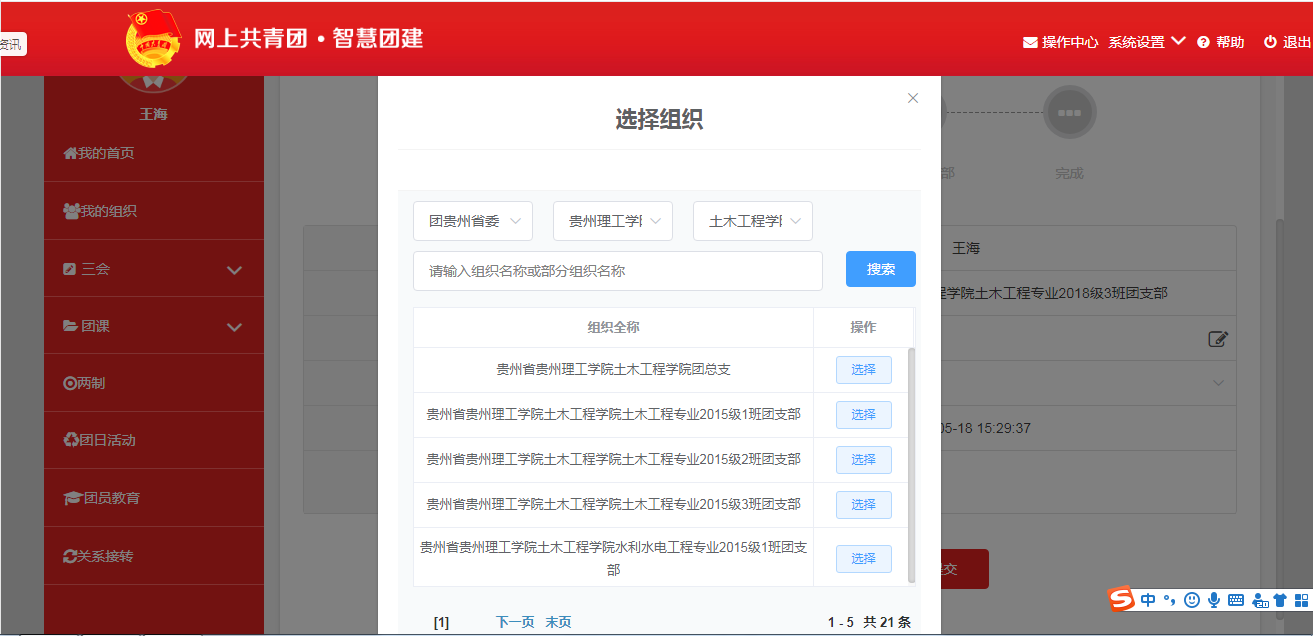Open the 贵州理工学院 organization dropdown
The image size is (1313, 636).
tap(613, 221)
